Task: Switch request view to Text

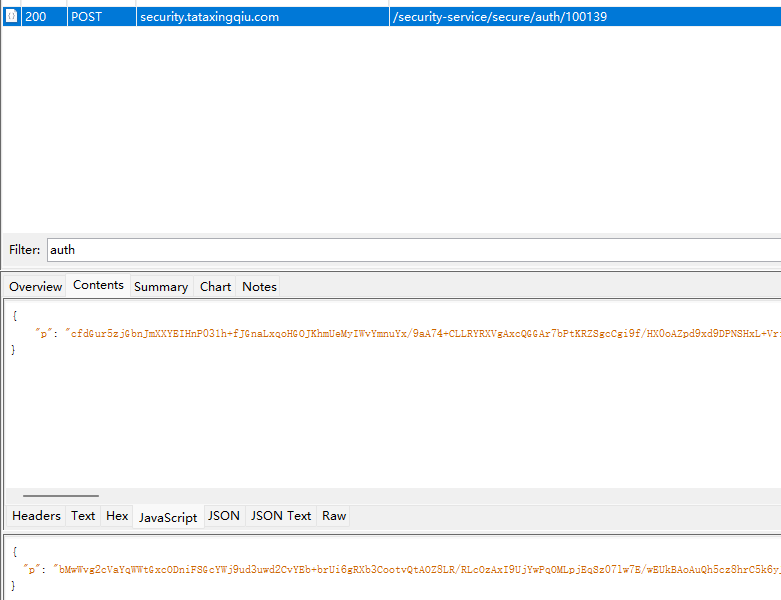Action: (83, 516)
